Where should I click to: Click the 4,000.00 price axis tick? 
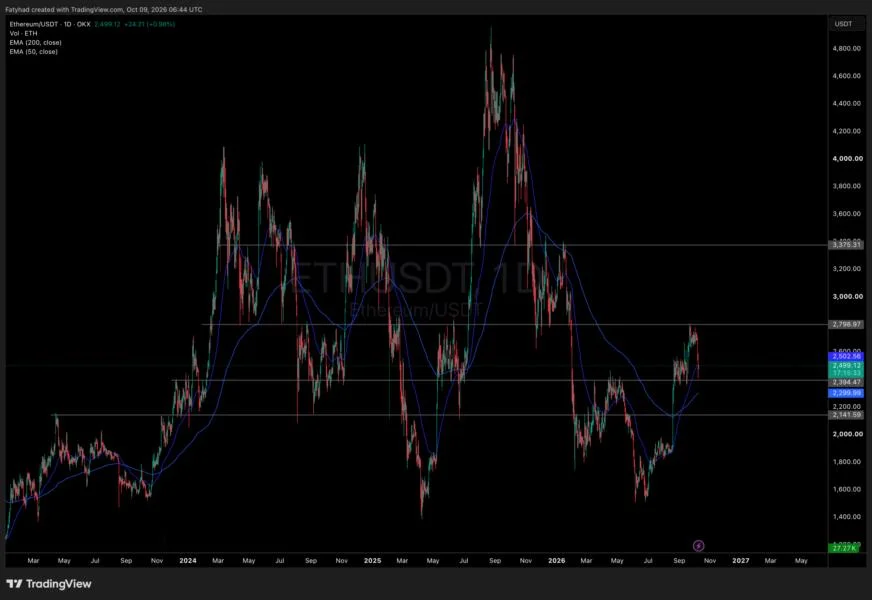tap(847, 158)
